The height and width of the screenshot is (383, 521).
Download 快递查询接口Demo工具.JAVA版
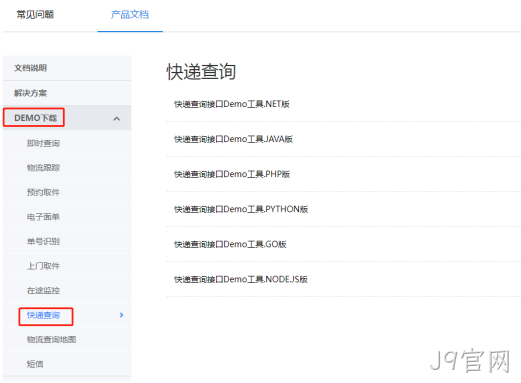pyautogui.click(x=233, y=139)
